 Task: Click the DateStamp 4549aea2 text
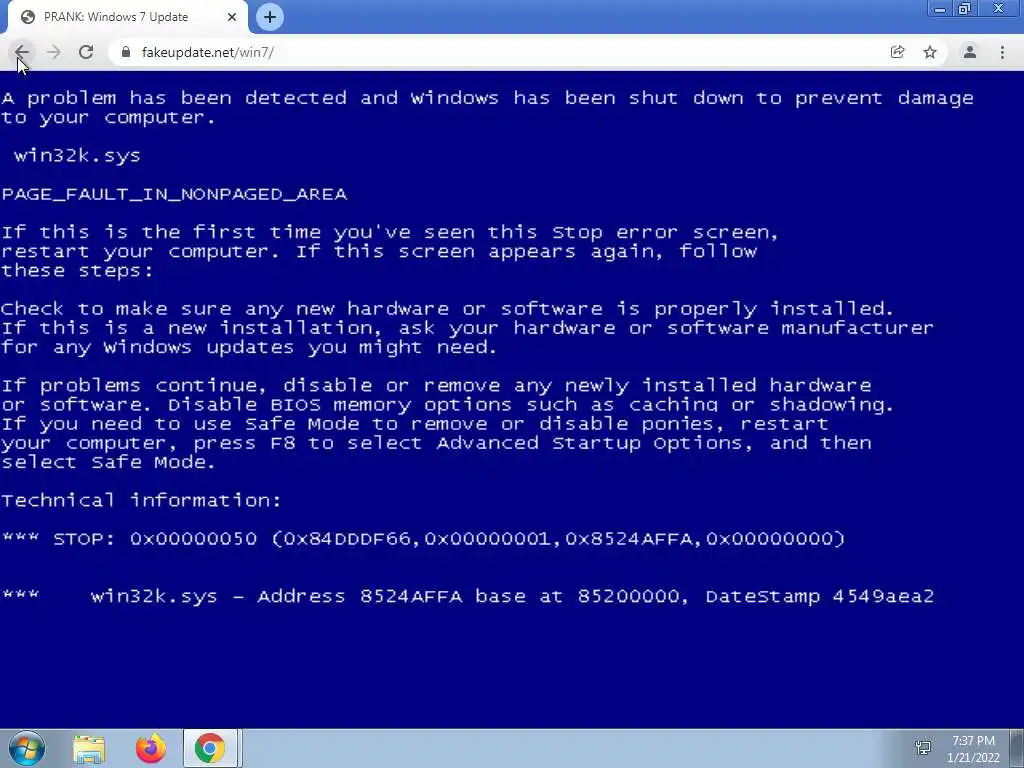pyautogui.click(x=820, y=597)
